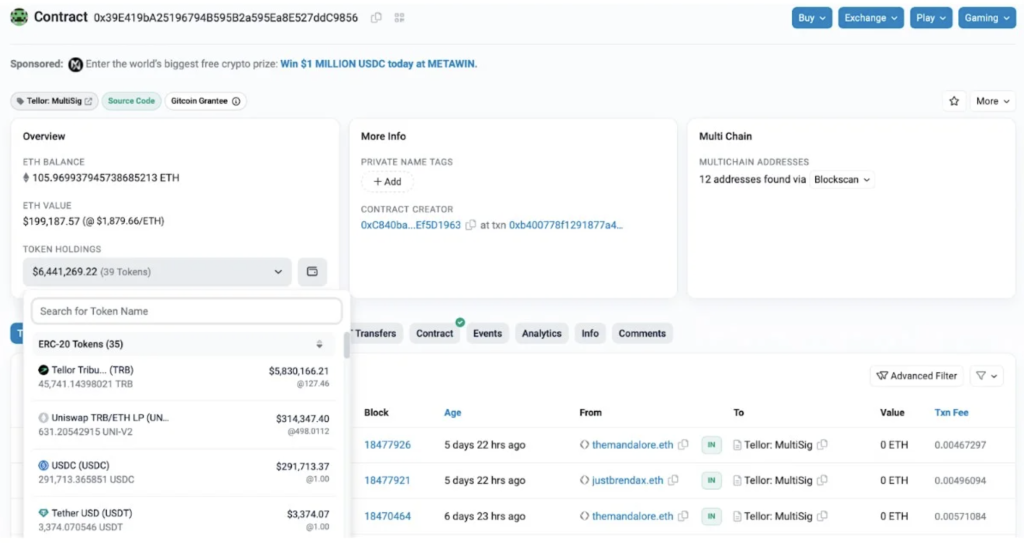Click ETH balance 105.969937945738685213 ETH
Screen dimensions: 1024x543
(x=105, y=178)
